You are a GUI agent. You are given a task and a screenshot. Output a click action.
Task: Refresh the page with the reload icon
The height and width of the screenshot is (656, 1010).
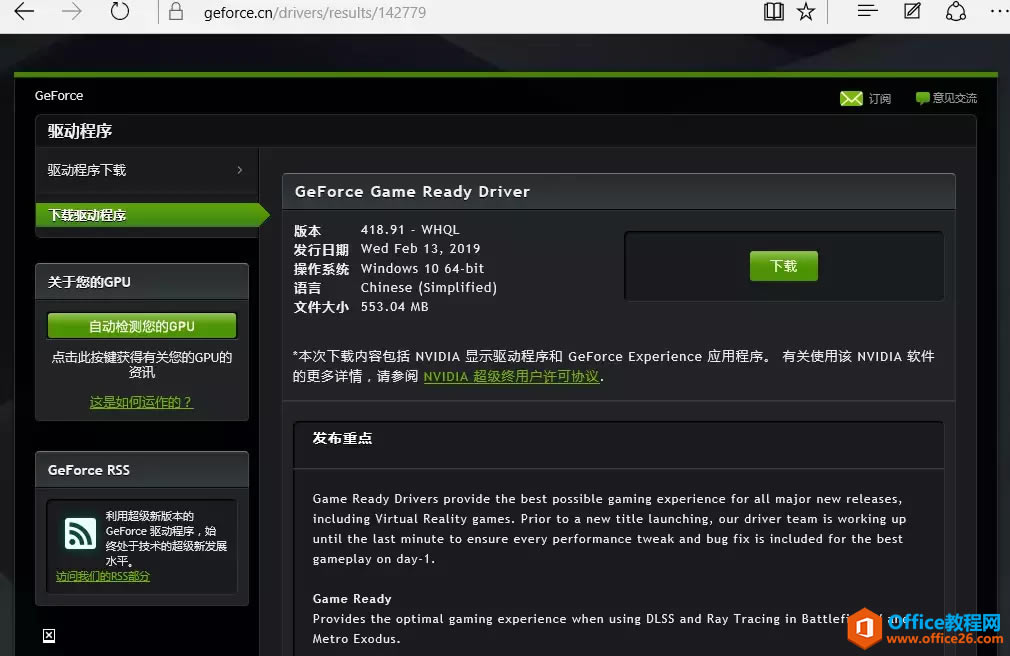(x=120, y=12)
